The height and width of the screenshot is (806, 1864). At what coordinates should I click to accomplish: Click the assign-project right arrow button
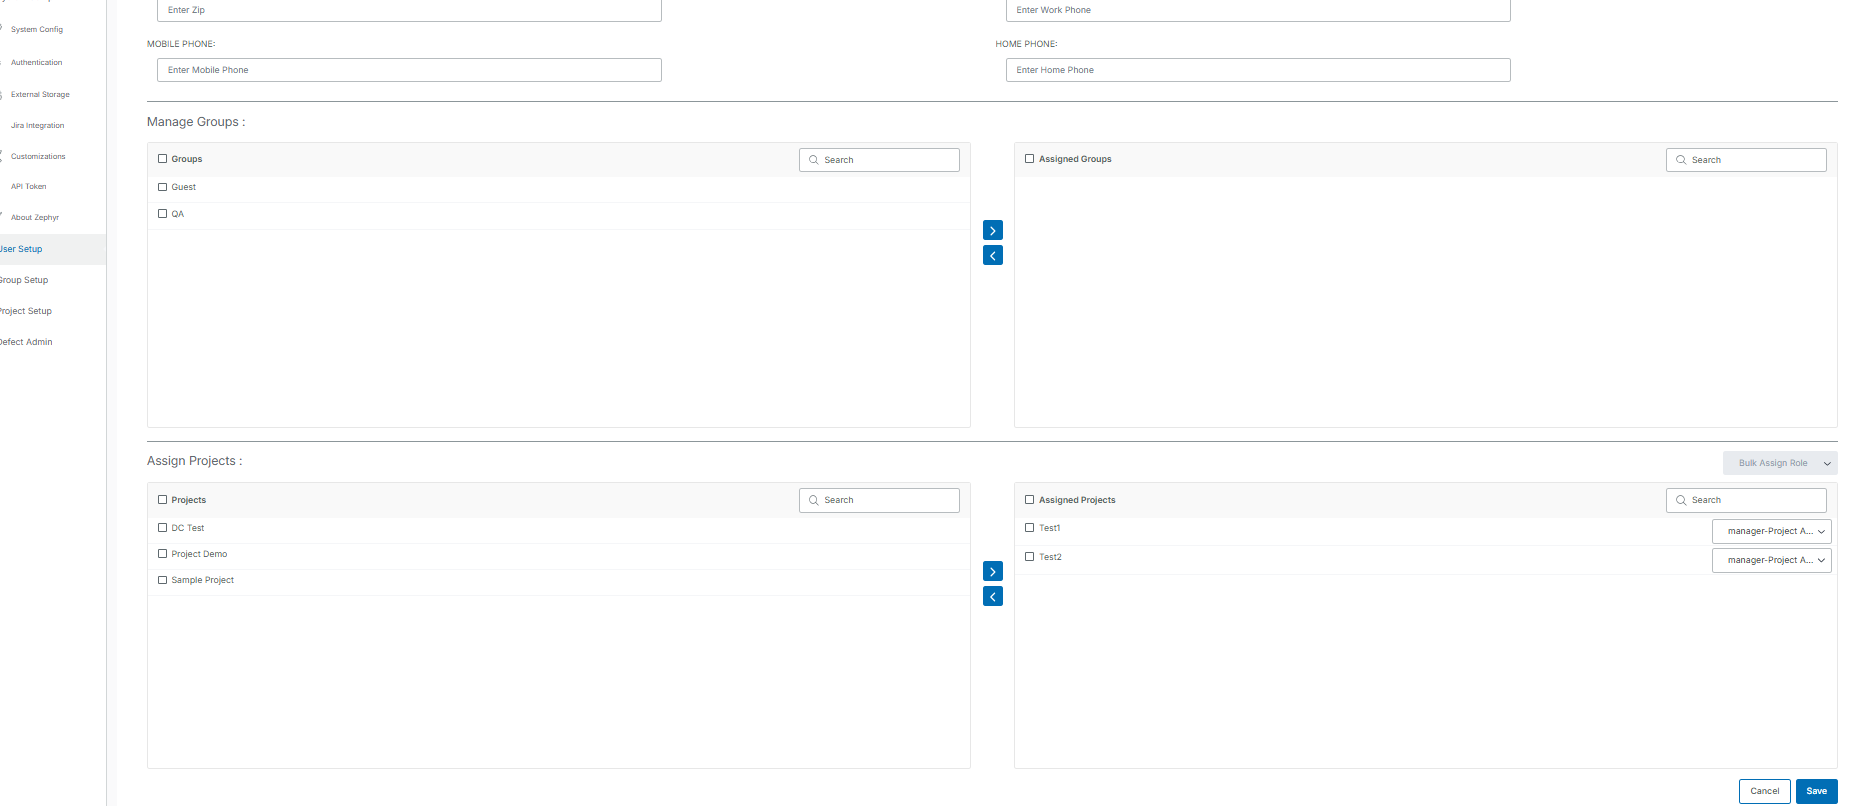click(x=992, y=572)
